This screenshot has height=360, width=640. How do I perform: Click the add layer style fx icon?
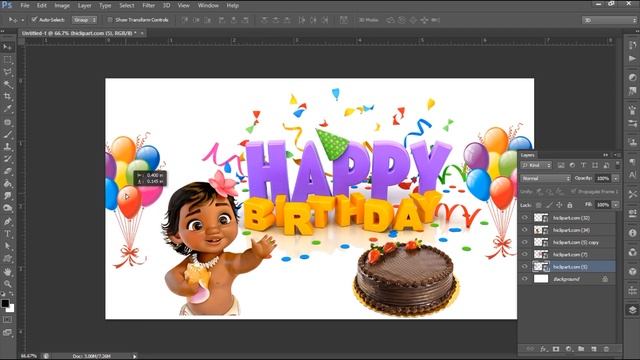click(543, 349)
